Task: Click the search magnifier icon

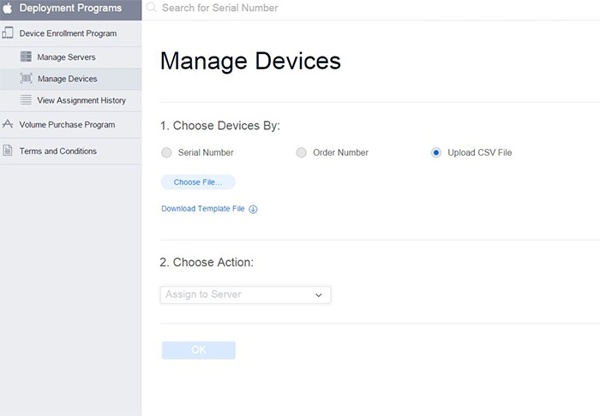Action: [x=152, y=8]
